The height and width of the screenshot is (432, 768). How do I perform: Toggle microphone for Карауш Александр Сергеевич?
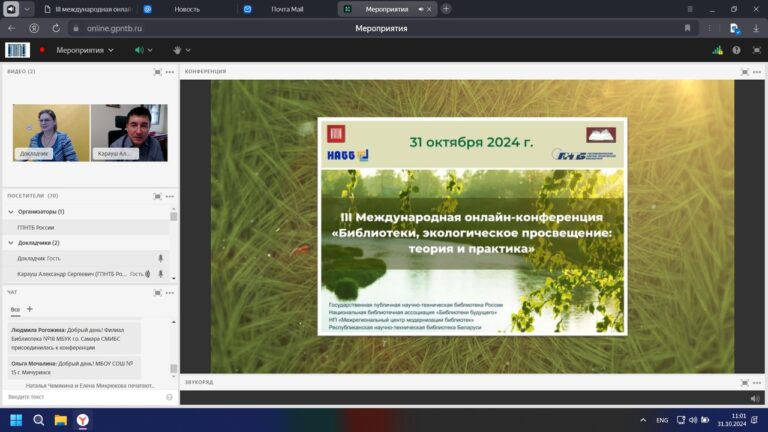[160, 274]
